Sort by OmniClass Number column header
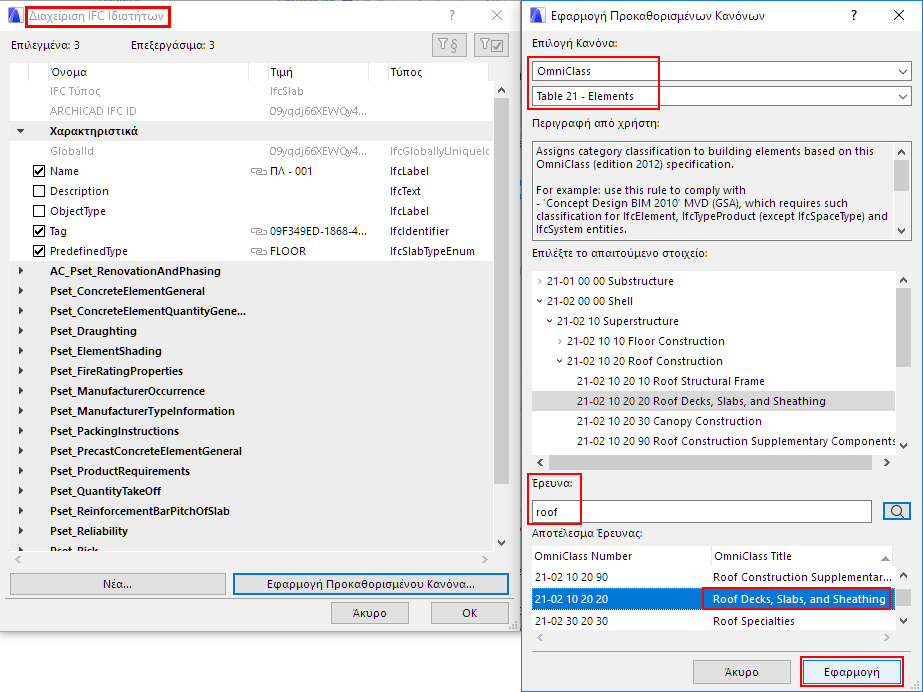 622,556
